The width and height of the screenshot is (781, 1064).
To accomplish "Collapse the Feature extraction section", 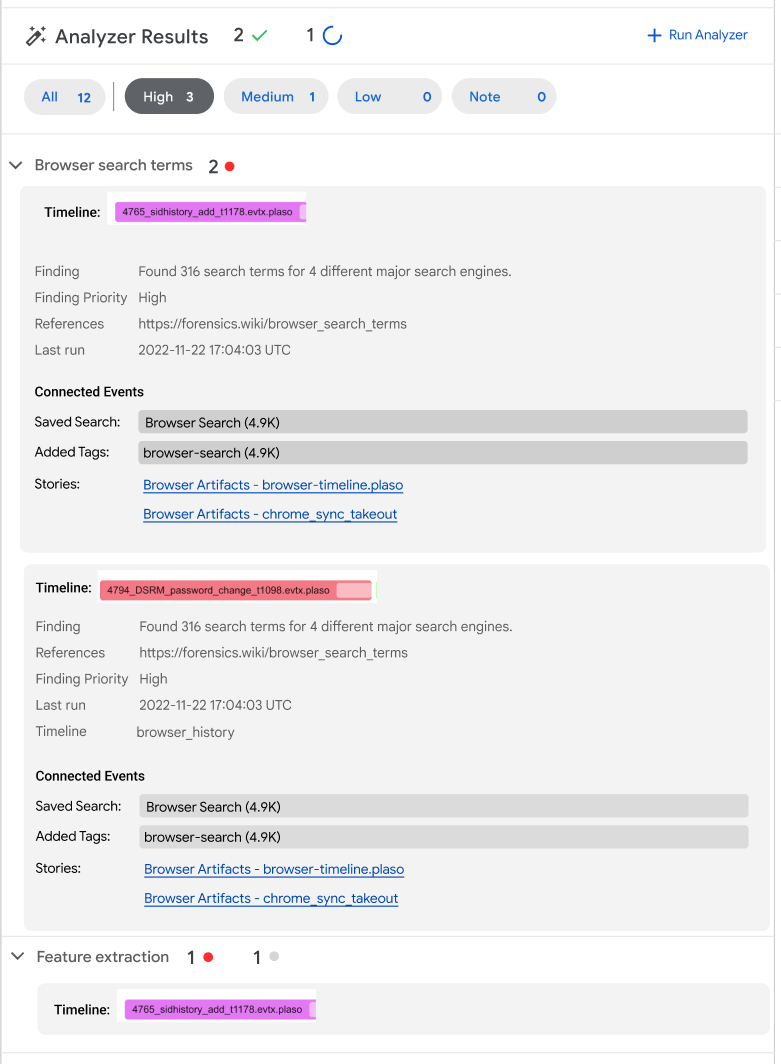I will point(16,956).
